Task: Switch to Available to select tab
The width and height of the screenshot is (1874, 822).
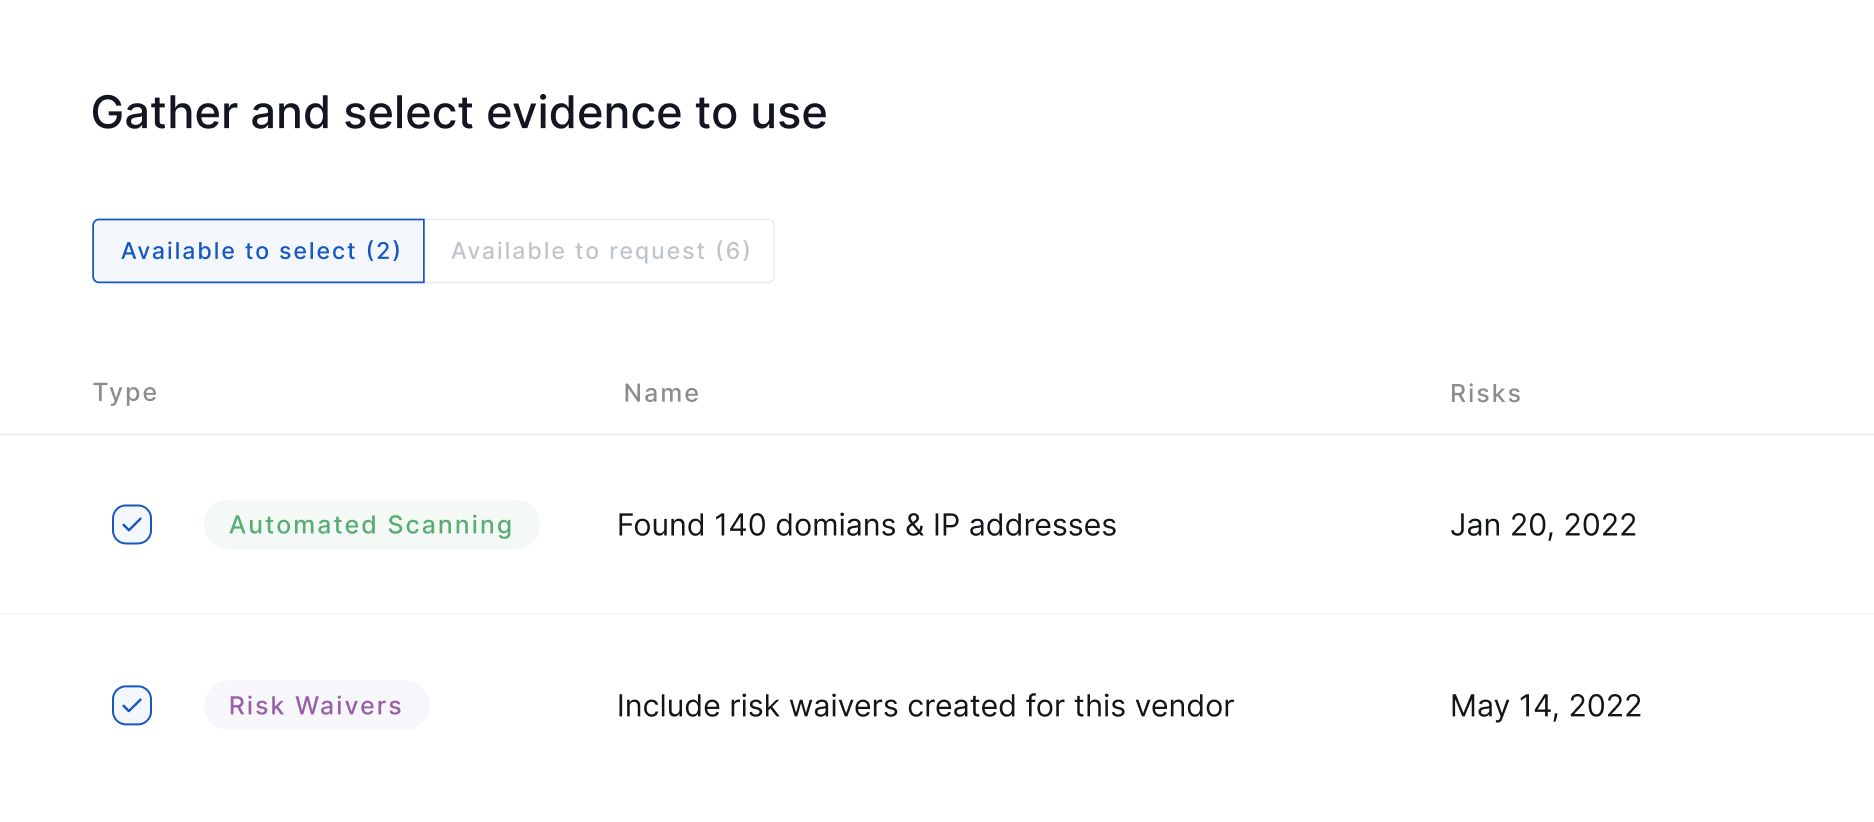Action: [x=259, y=251]
